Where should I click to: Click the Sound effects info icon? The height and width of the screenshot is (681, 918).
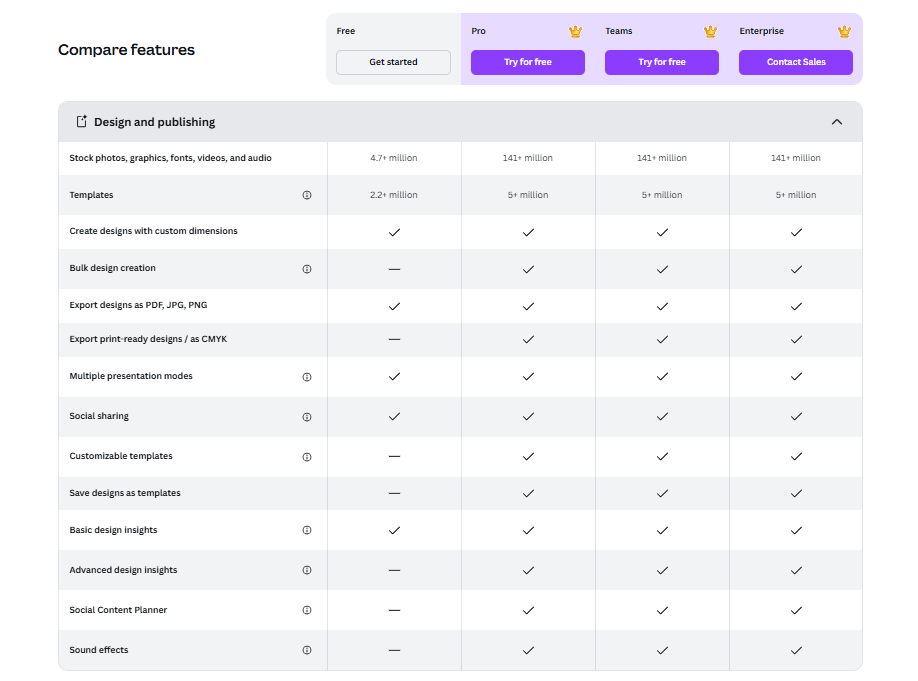(307, 649)
